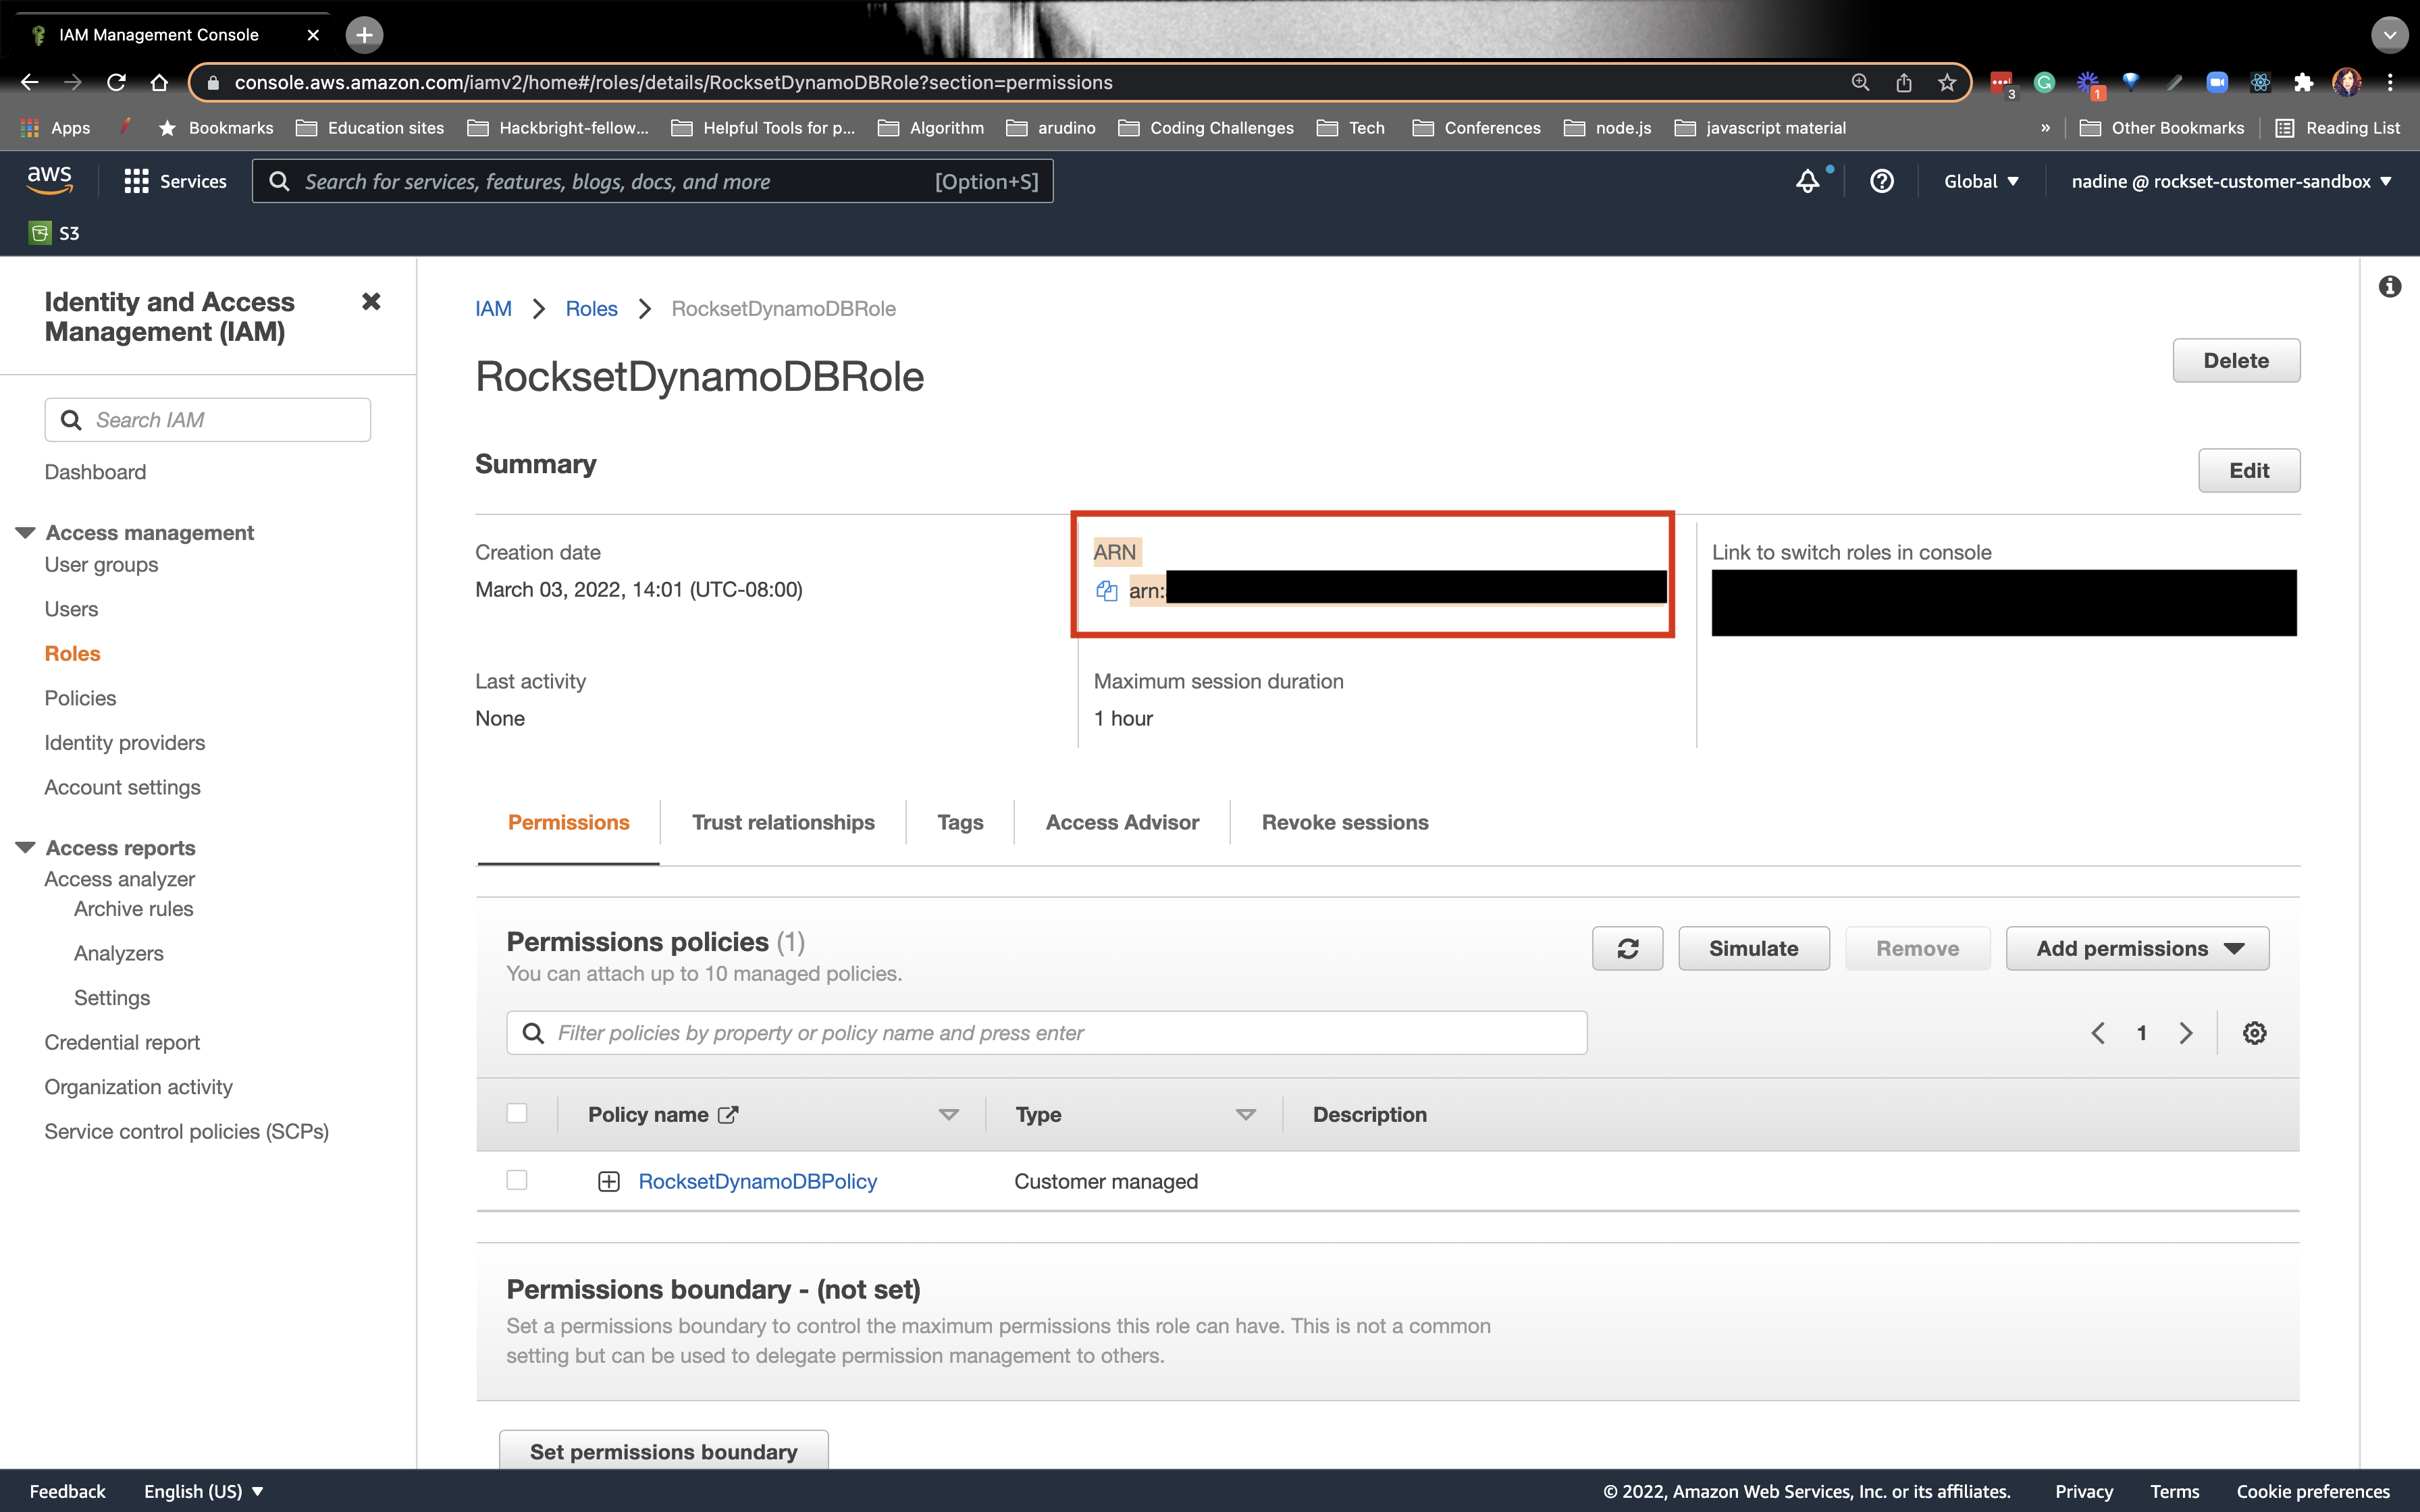
Task: Open the notifications bell icon
Action: [x=1807, y=181]
